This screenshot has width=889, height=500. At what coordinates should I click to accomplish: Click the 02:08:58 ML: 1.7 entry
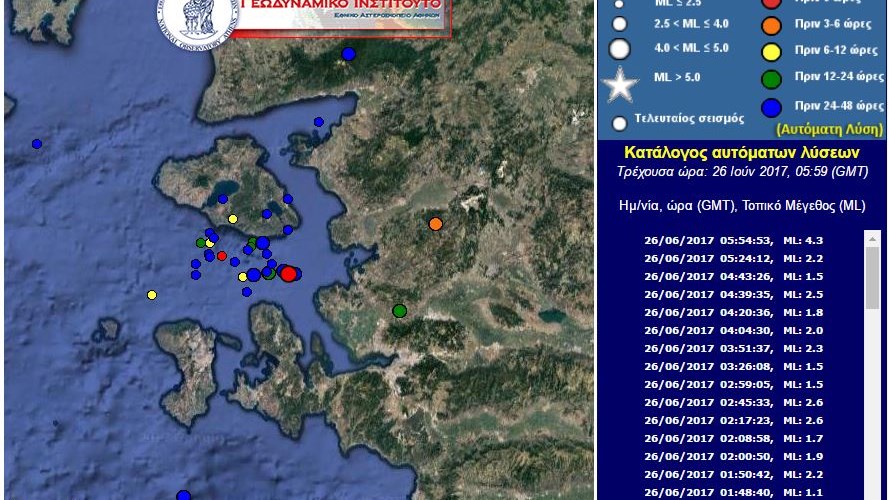click(733, 439)
